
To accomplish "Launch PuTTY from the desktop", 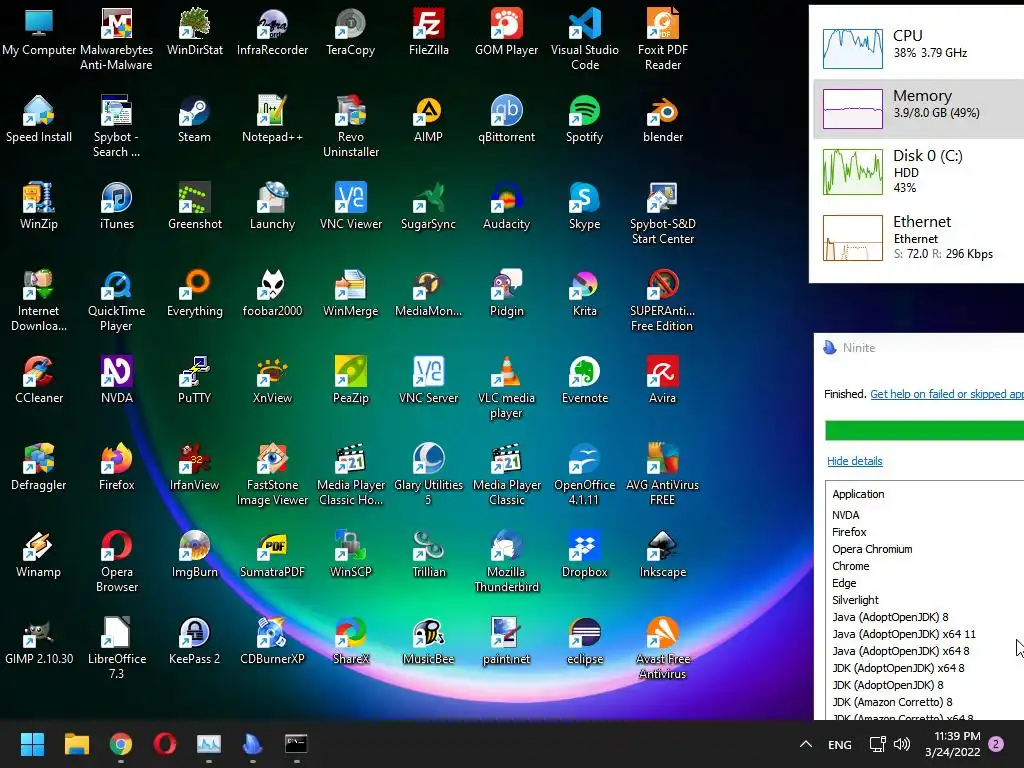I will point(194,380).
